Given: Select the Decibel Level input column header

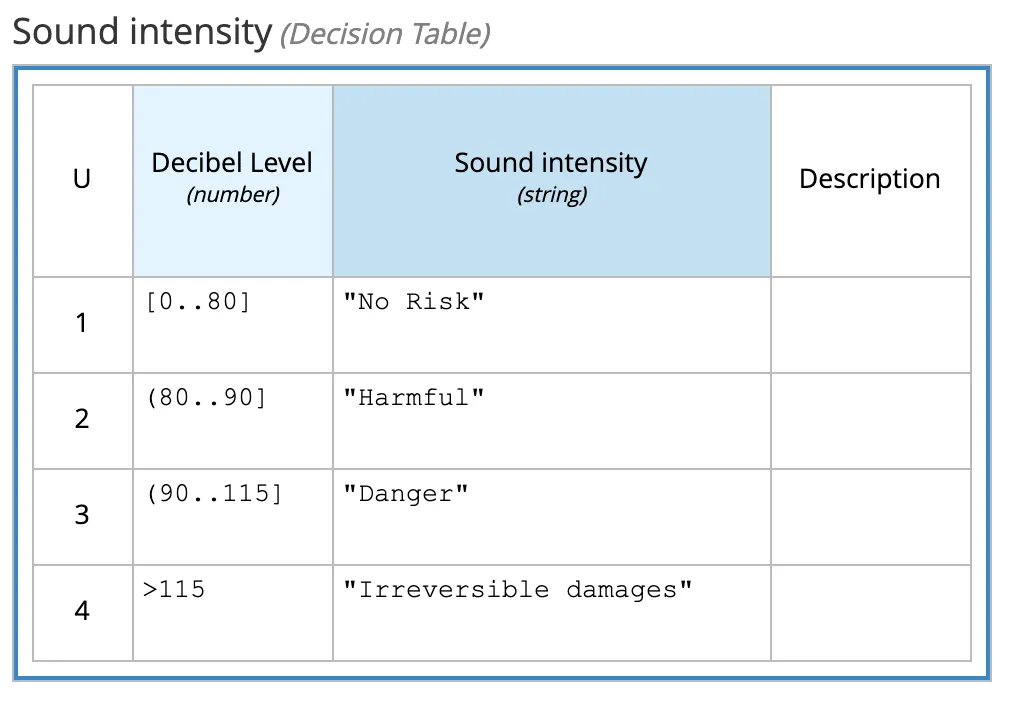Looking at the screenshot, I should coord(233,181).
